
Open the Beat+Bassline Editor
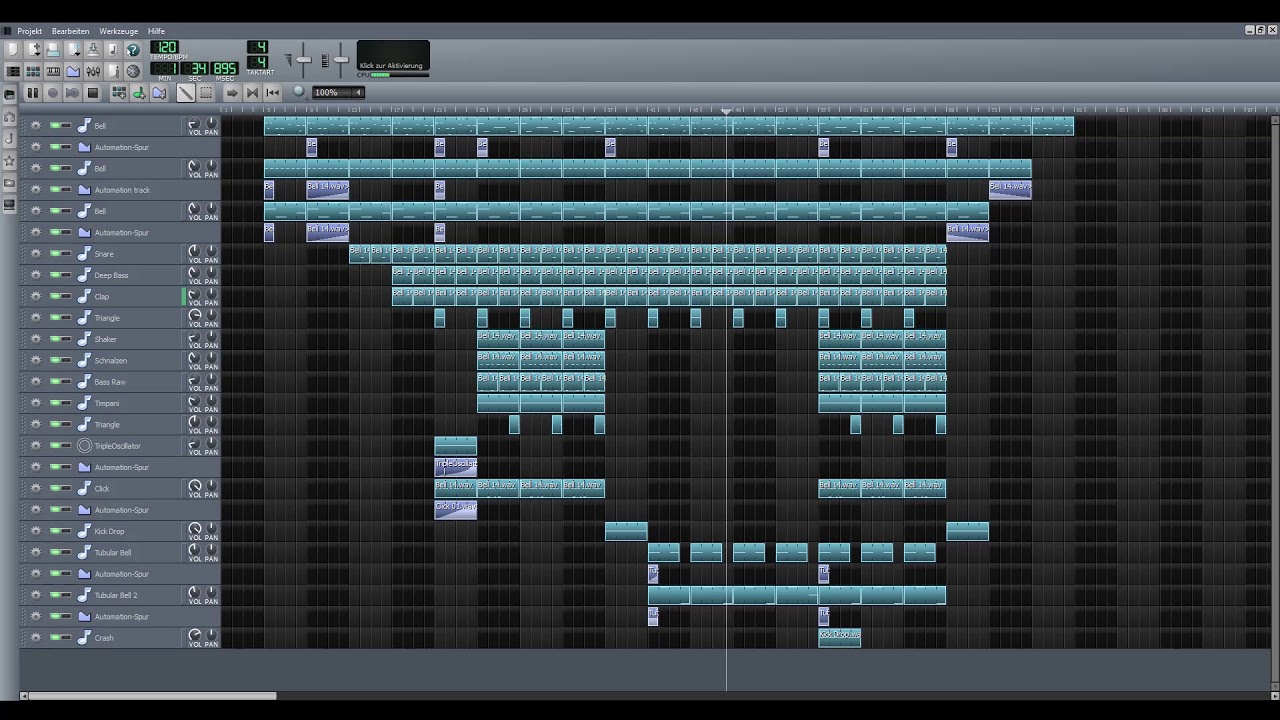tap(33, 71)
